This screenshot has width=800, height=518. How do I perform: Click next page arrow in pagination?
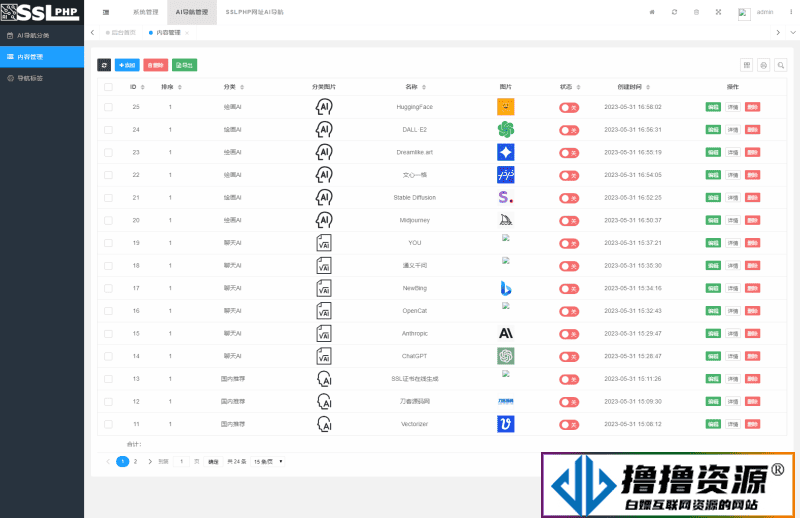[x=149, y=461]
